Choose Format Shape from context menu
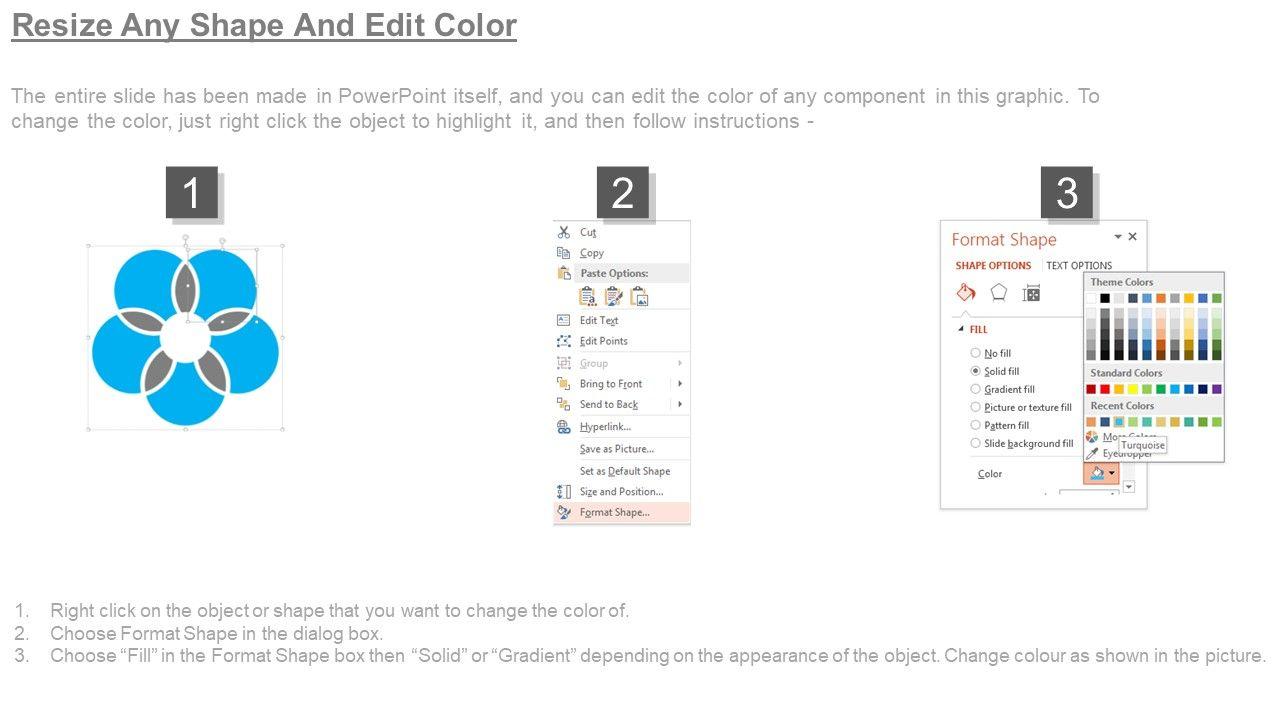Image resolution: width=1280 pixels, height=720 pixels. click(x=614, y=512)
